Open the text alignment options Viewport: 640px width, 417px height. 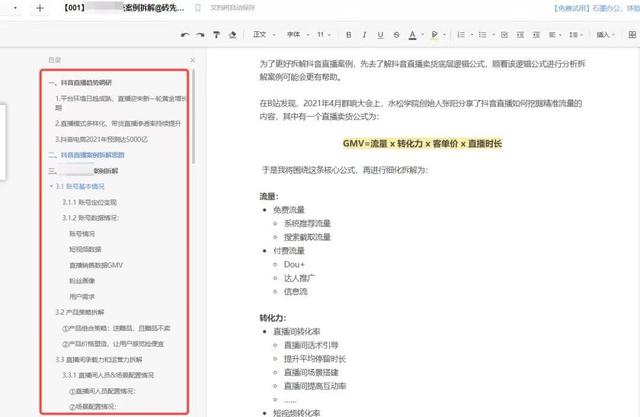tap(554, 35)
